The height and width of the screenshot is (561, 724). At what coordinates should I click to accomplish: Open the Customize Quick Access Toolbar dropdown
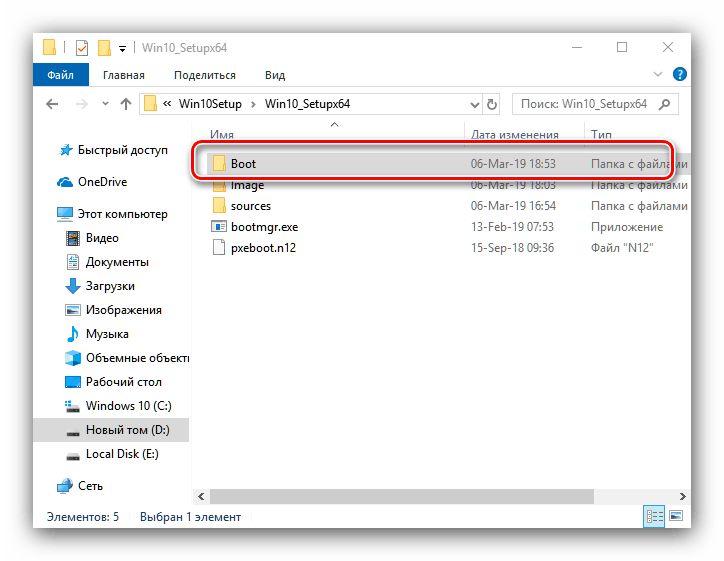122,48
